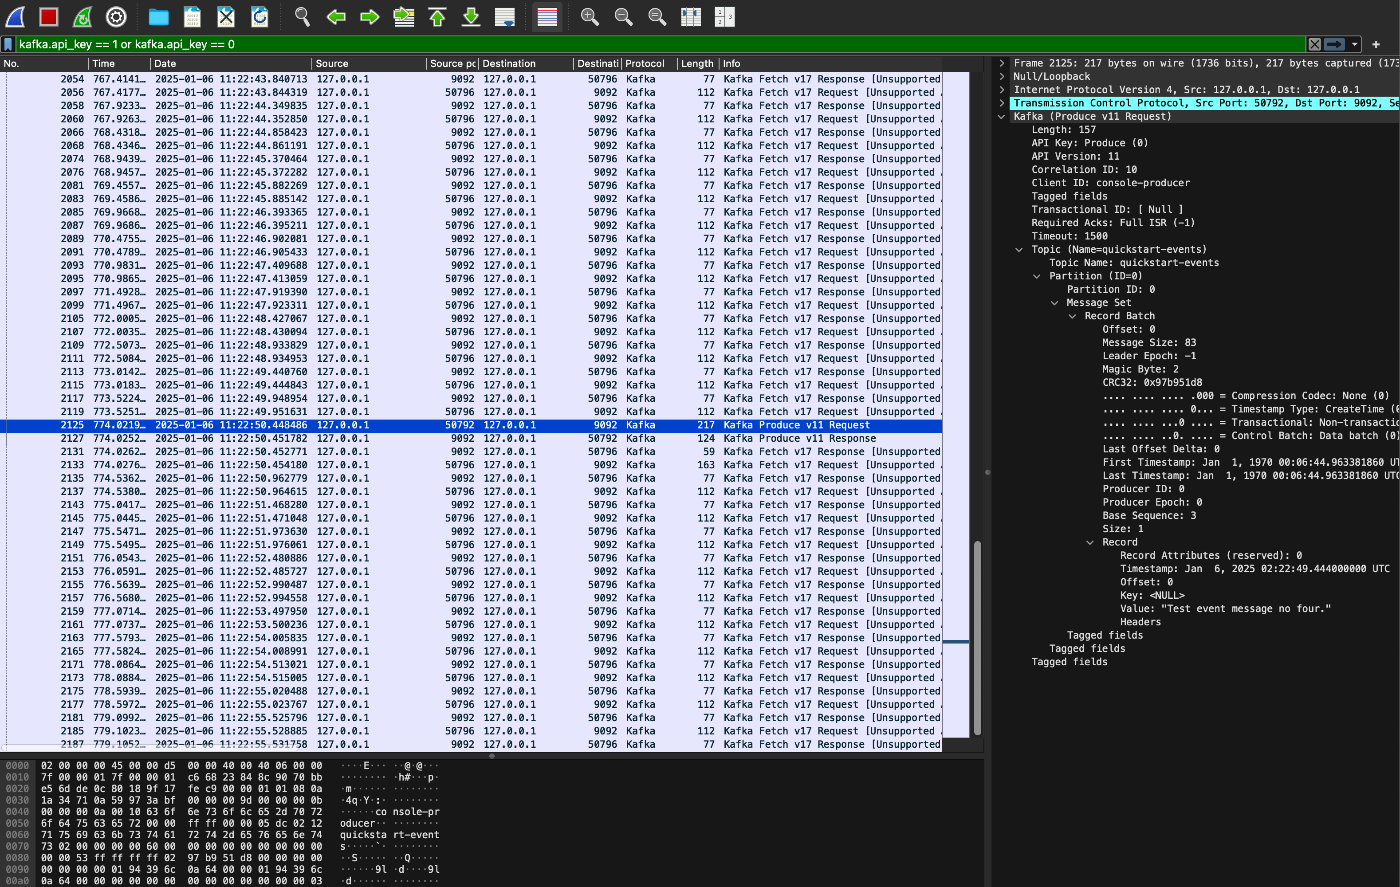Zoom out main window text
The width and height of the screenshot is (1400, 887).
coord(623,16)
